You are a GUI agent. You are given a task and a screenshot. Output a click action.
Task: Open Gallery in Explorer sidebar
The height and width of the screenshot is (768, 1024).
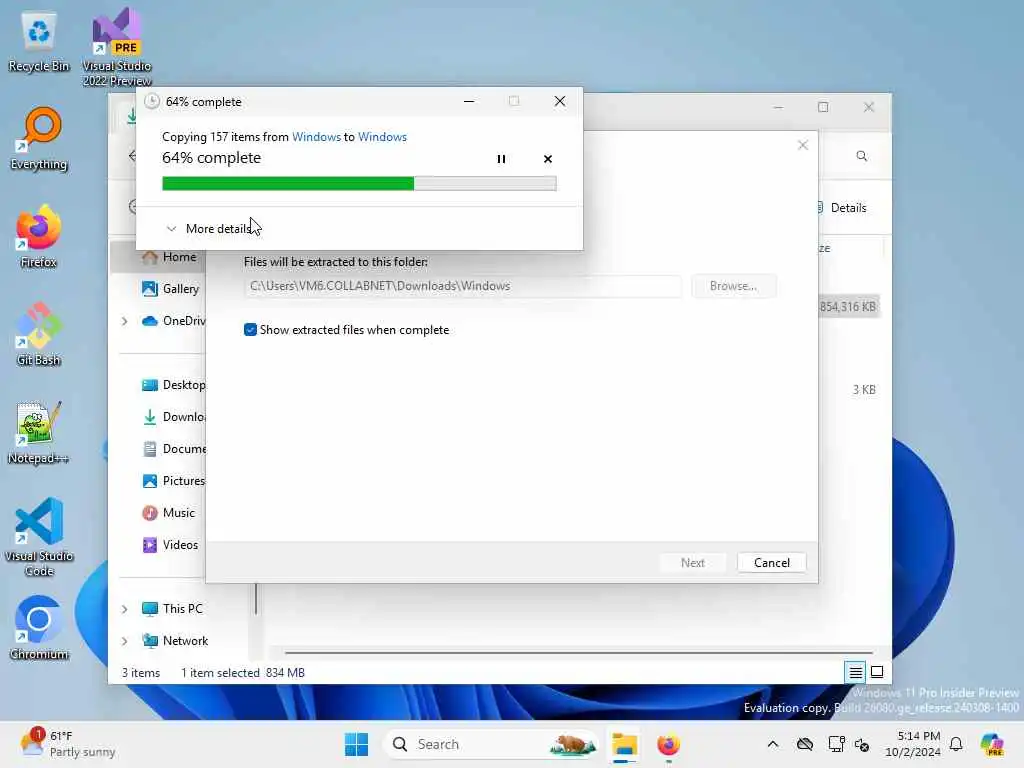pyautogui.click(x=170, y=289)
